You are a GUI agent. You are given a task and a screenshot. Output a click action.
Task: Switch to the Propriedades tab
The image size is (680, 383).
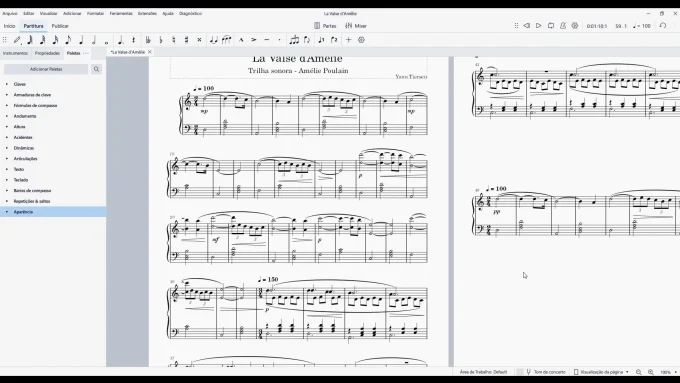point(47,53)
